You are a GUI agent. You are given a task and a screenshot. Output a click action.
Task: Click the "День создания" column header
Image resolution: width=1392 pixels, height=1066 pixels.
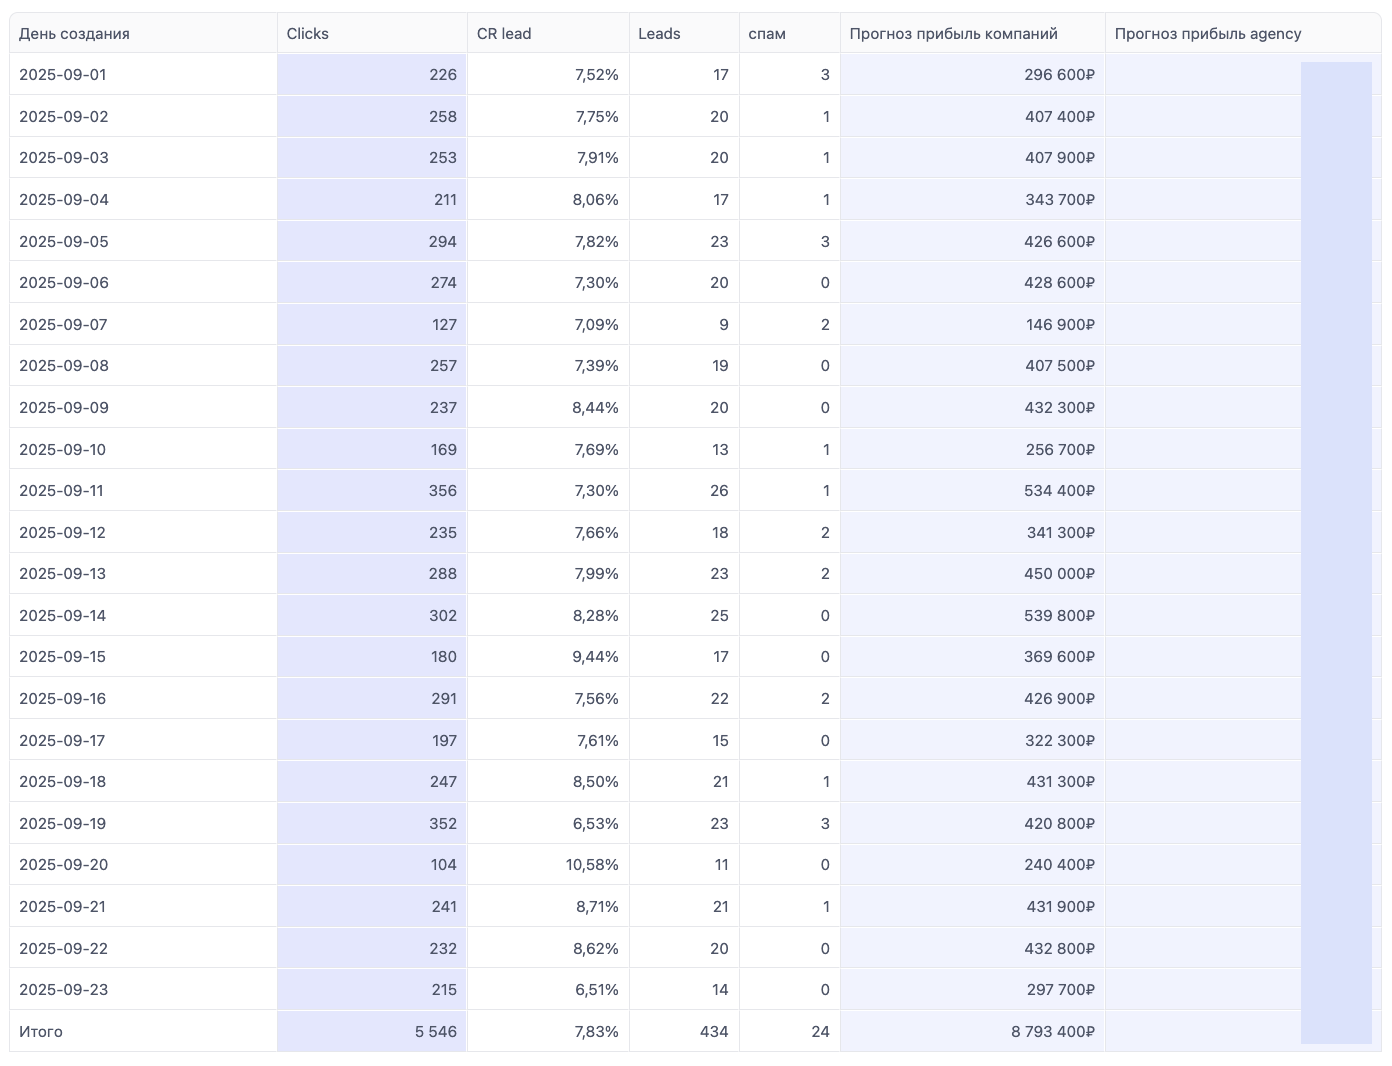click(x=74, y=34)
